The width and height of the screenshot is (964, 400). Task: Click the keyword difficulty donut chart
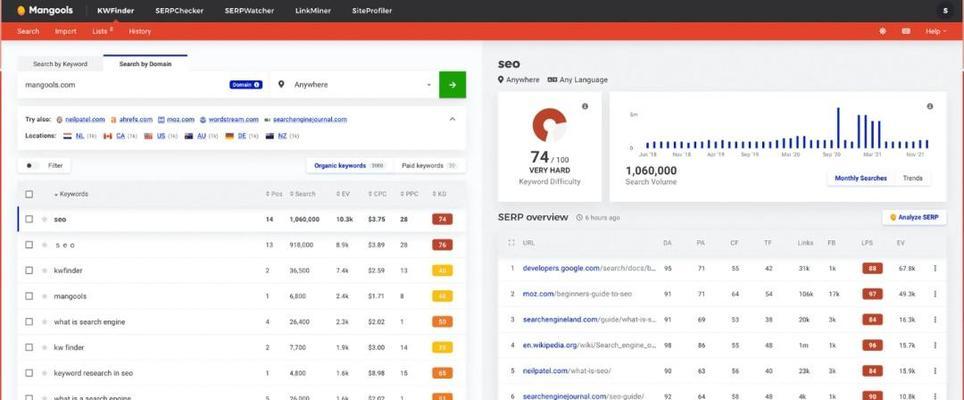tap(549, 125)
